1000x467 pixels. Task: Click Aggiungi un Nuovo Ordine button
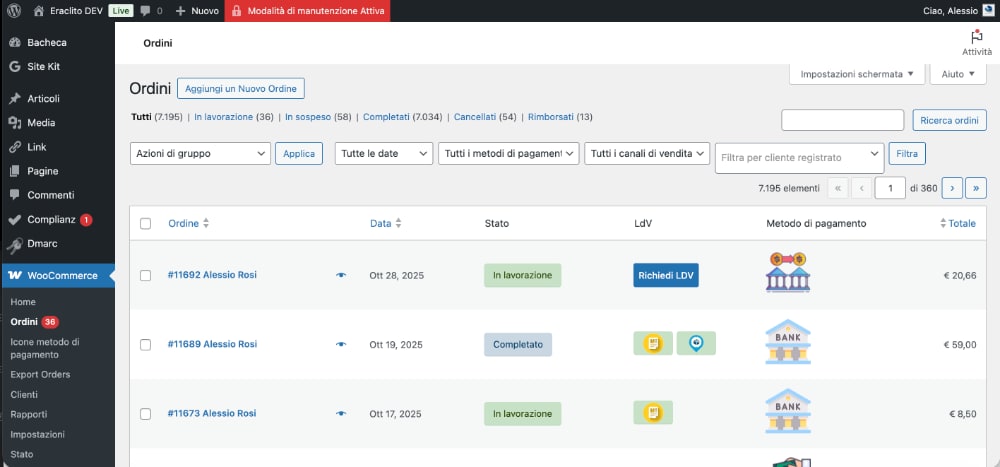coord(241,88)
